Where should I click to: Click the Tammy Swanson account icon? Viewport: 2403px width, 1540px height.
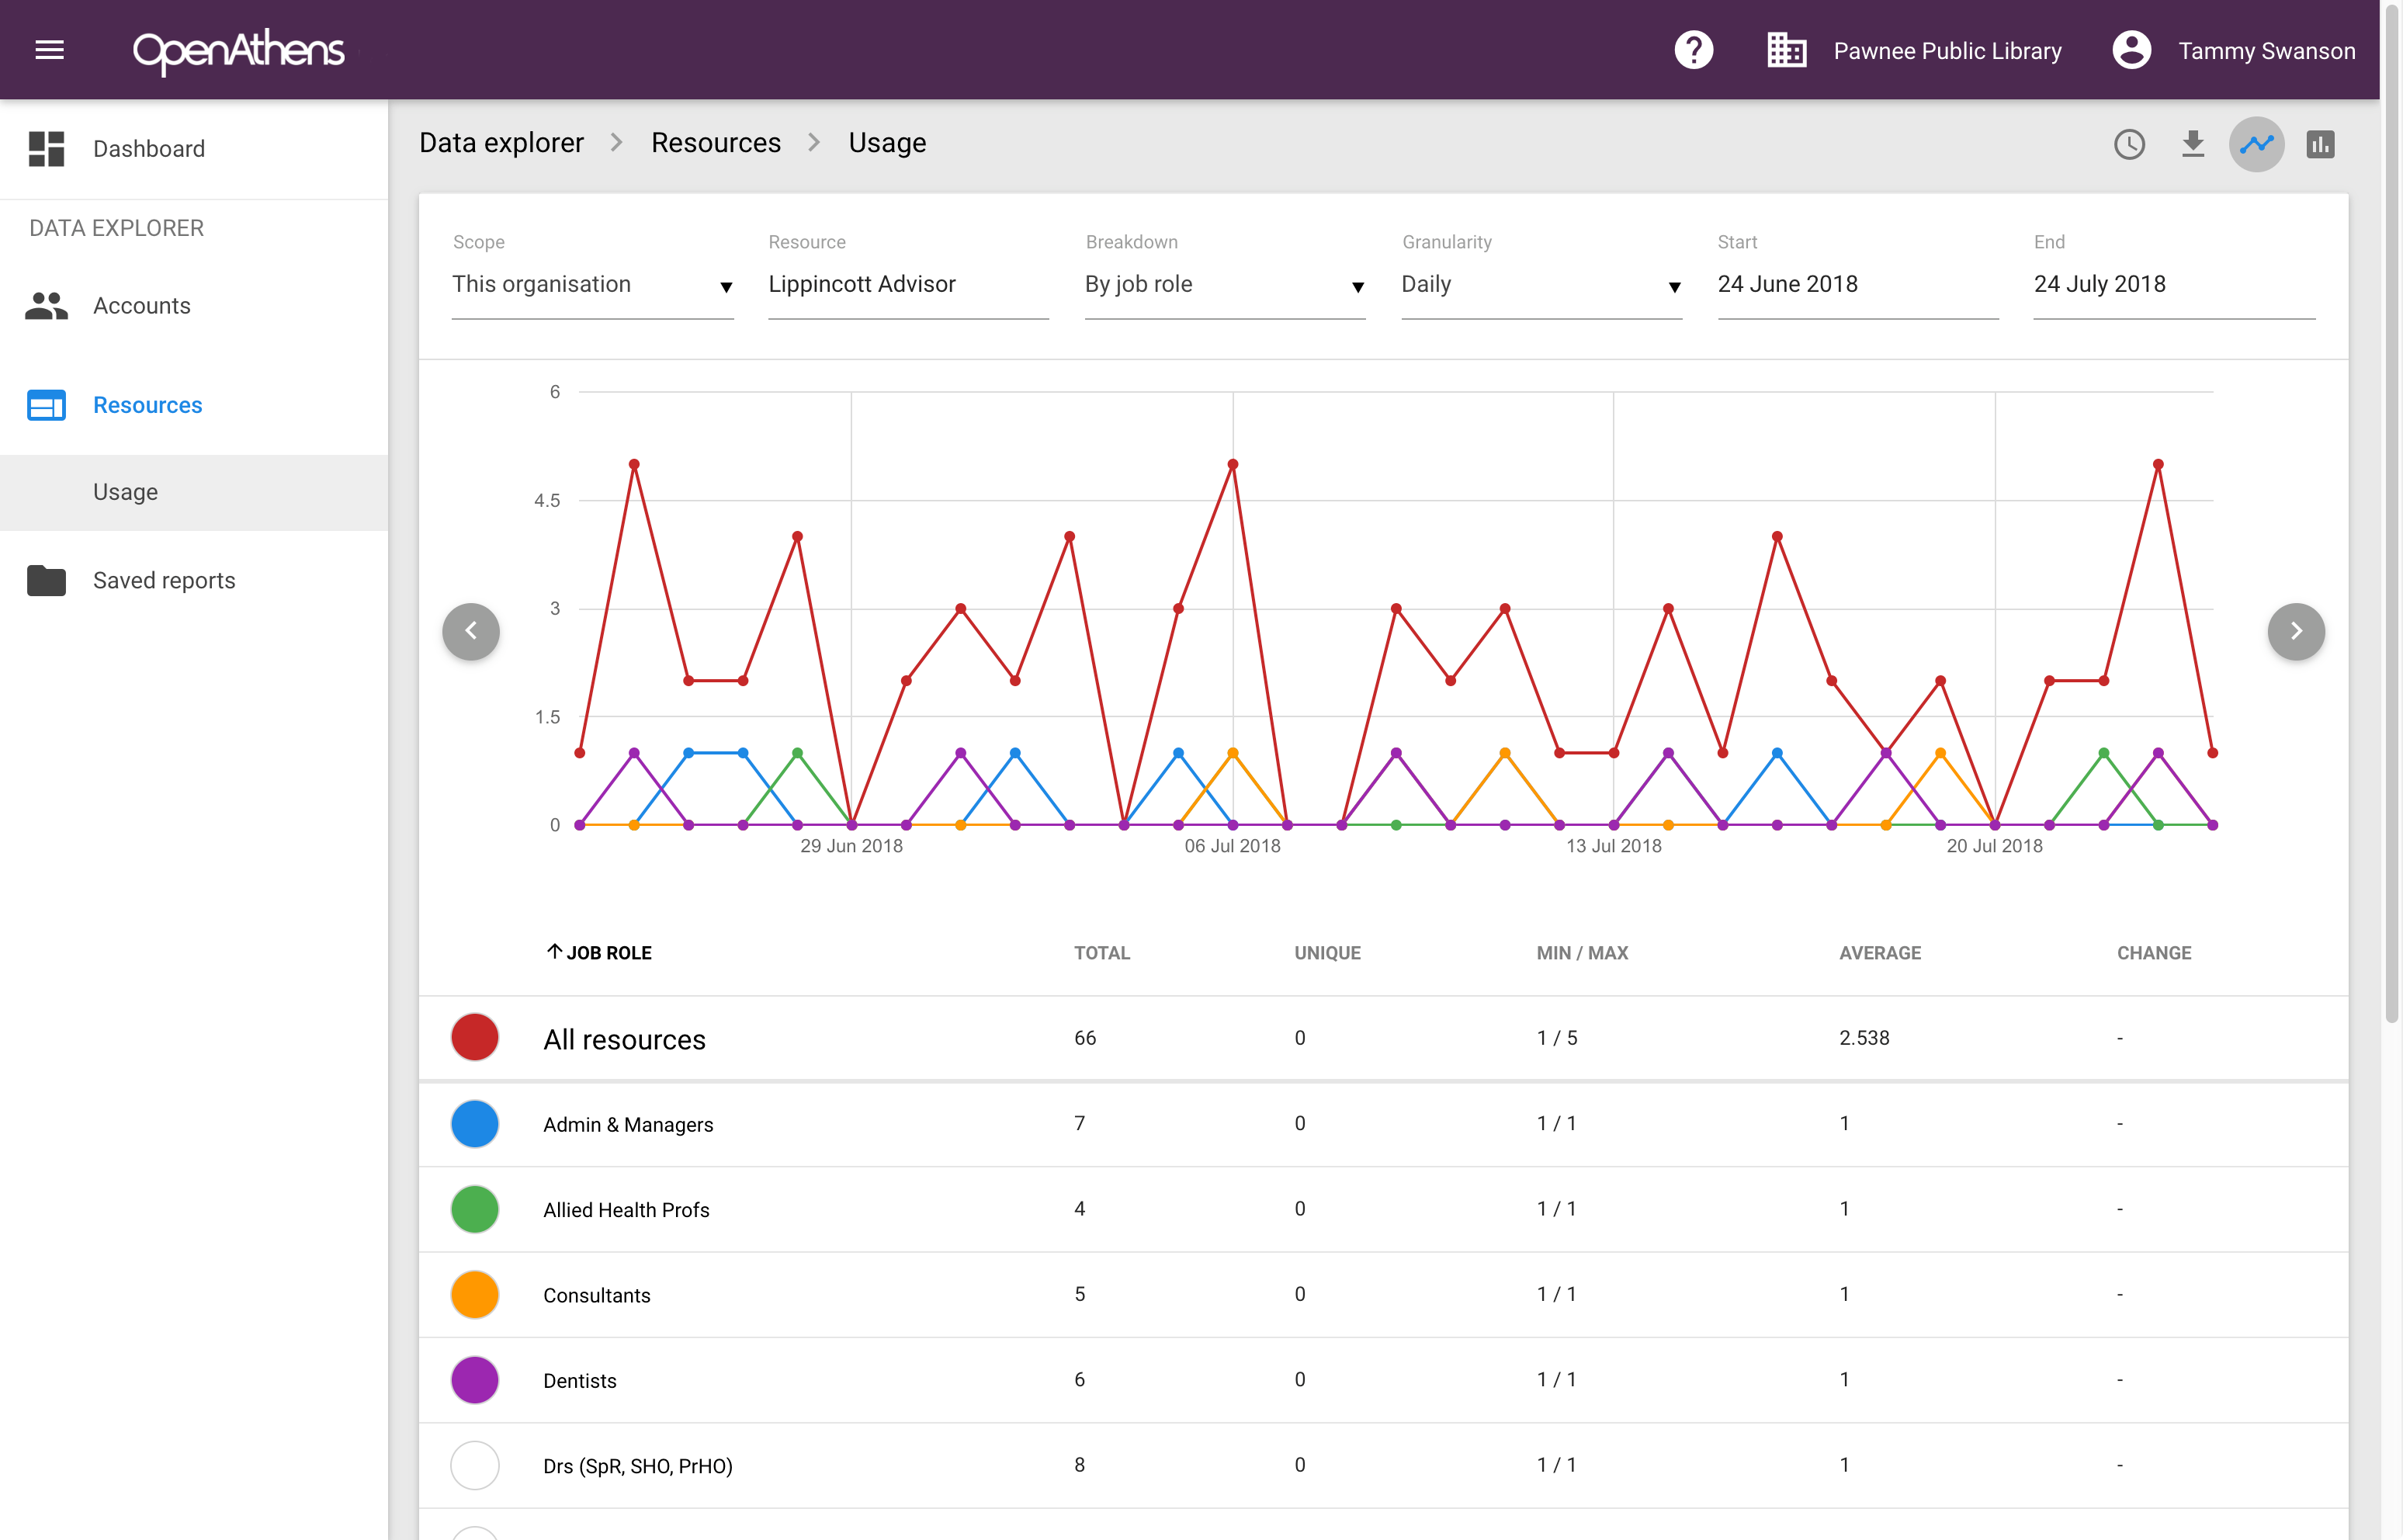coord(2131,50)
